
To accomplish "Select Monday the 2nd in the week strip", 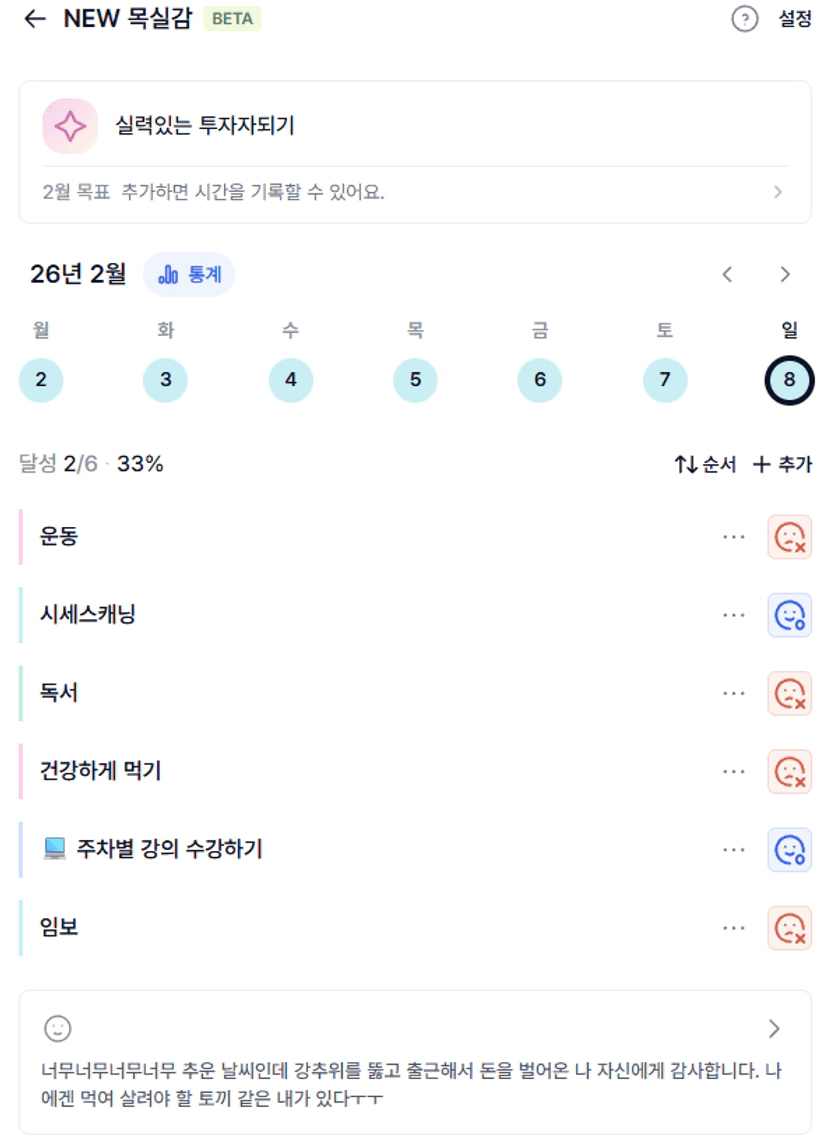I will click(41, 380).
